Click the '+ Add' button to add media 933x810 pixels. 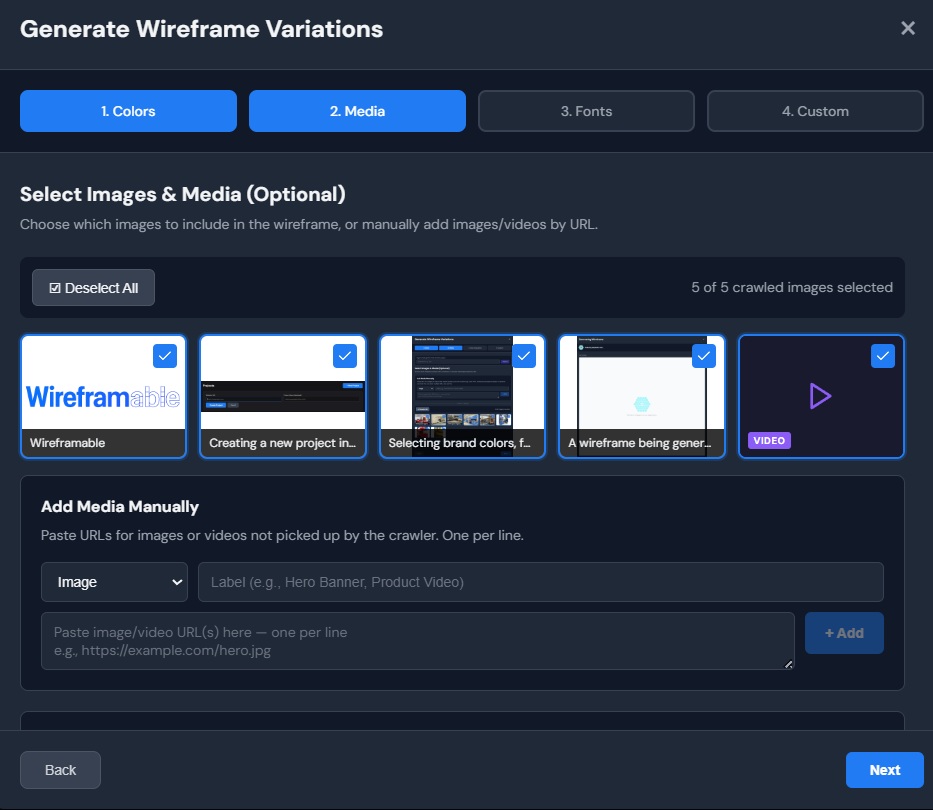click(844, 632)
